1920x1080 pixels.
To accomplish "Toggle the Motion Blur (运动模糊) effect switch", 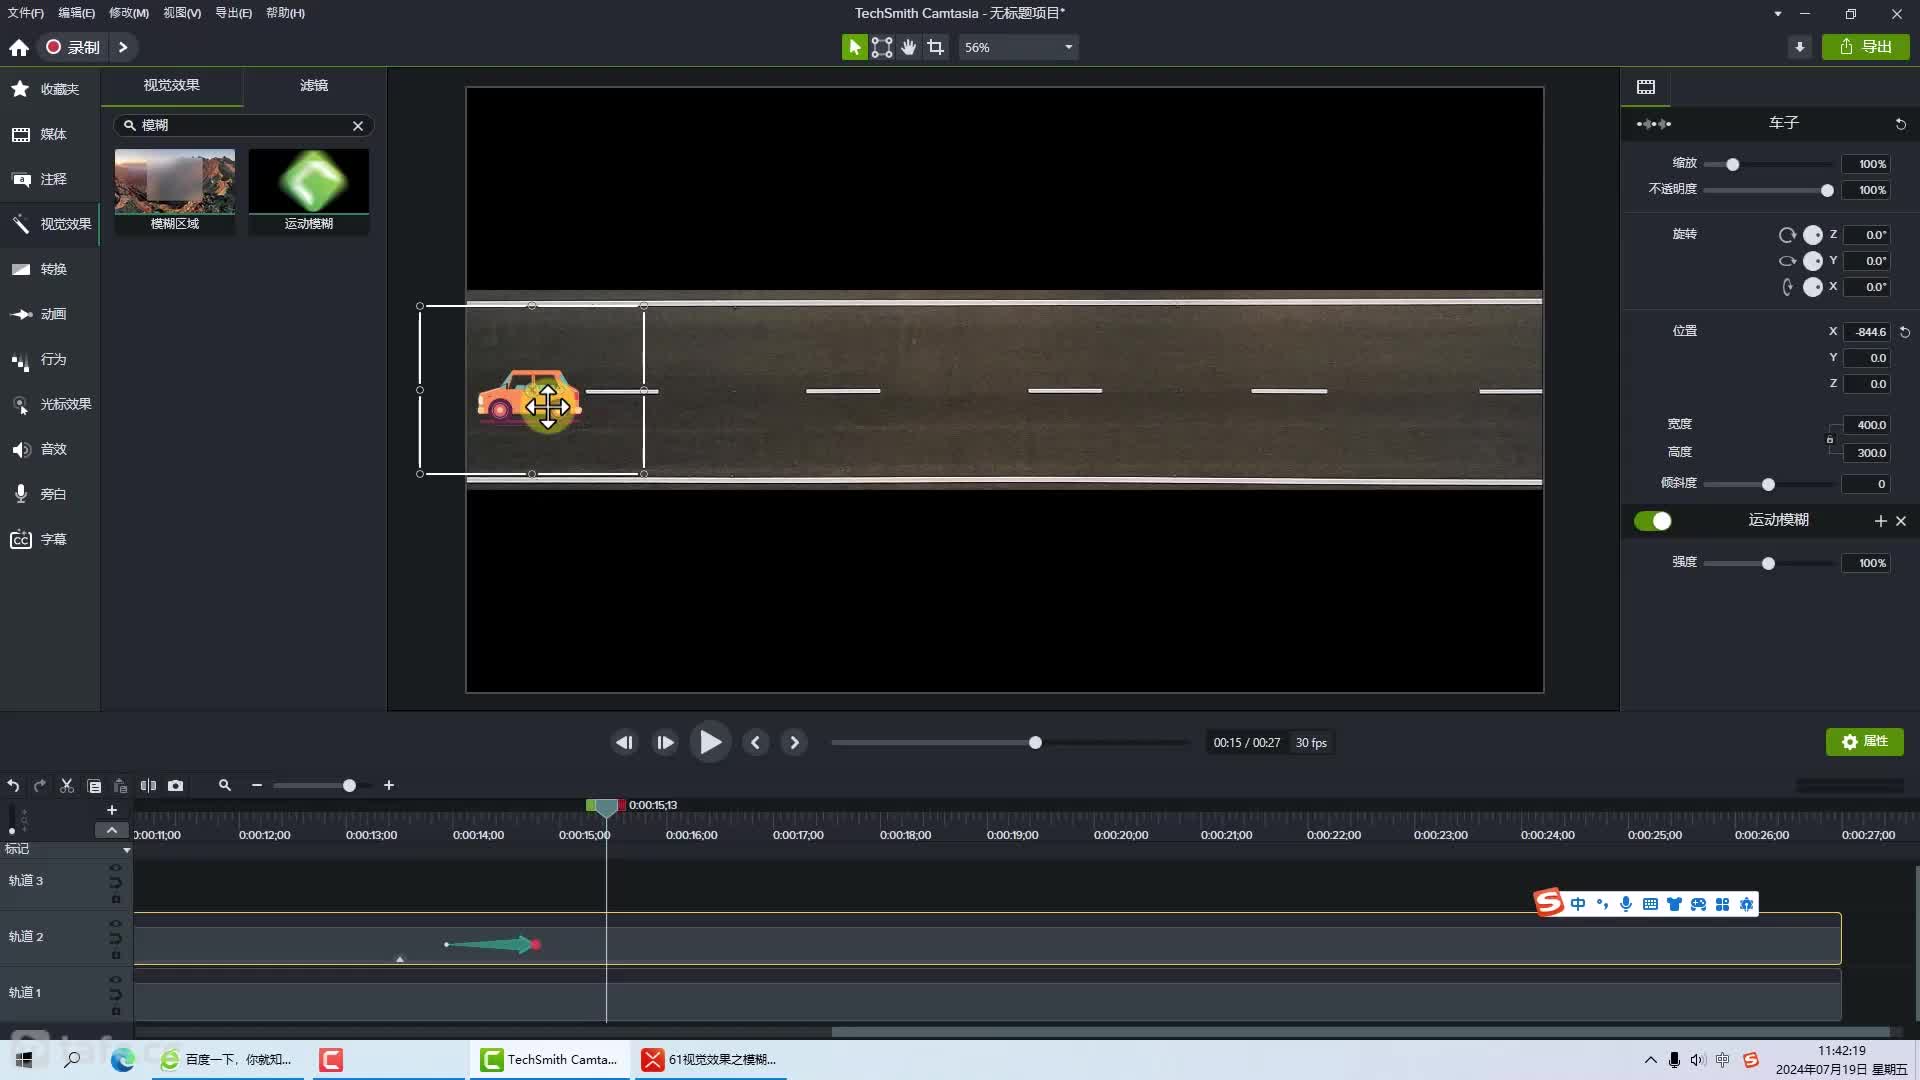I will (1653, 521).
